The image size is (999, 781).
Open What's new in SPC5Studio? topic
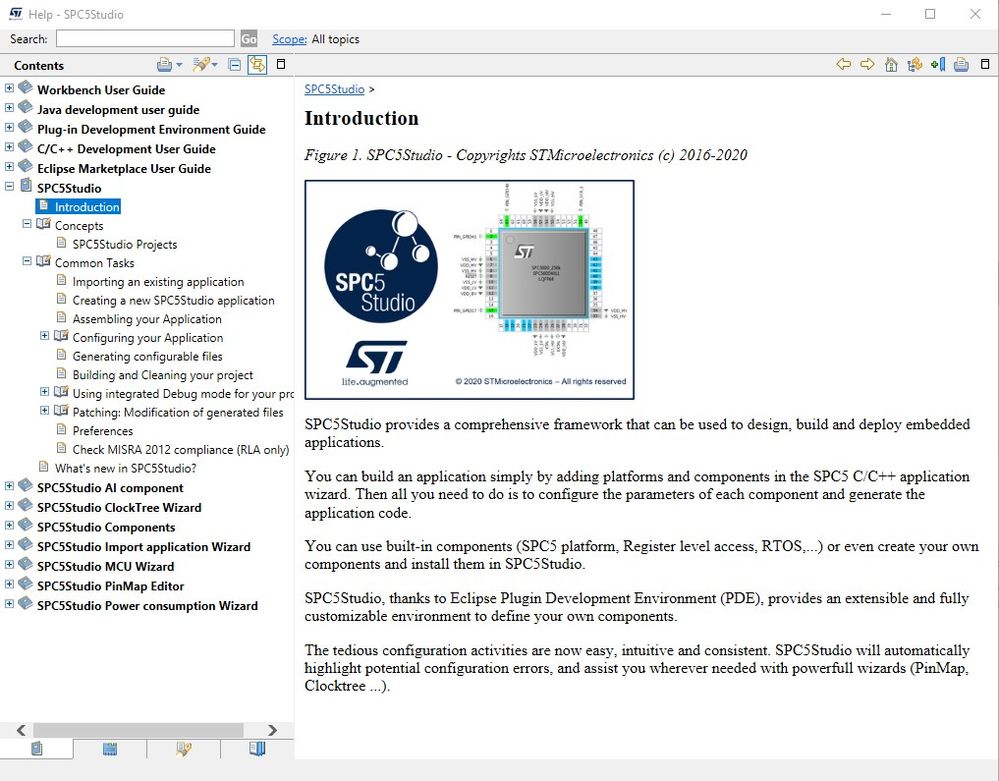click(x=126, y=468)
